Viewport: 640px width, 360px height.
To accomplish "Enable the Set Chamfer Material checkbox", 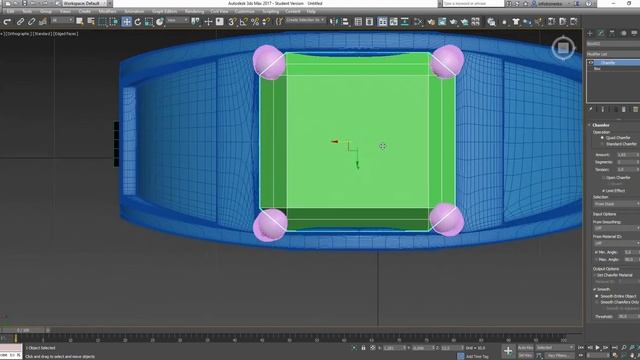I will point(595,275).
